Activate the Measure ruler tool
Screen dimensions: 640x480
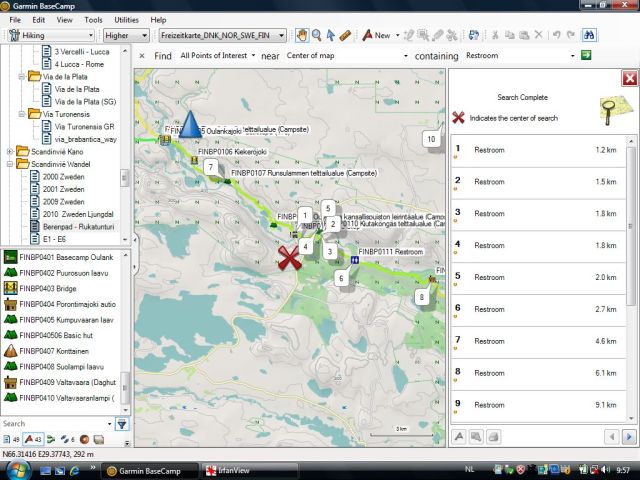(x=345, y=35)
